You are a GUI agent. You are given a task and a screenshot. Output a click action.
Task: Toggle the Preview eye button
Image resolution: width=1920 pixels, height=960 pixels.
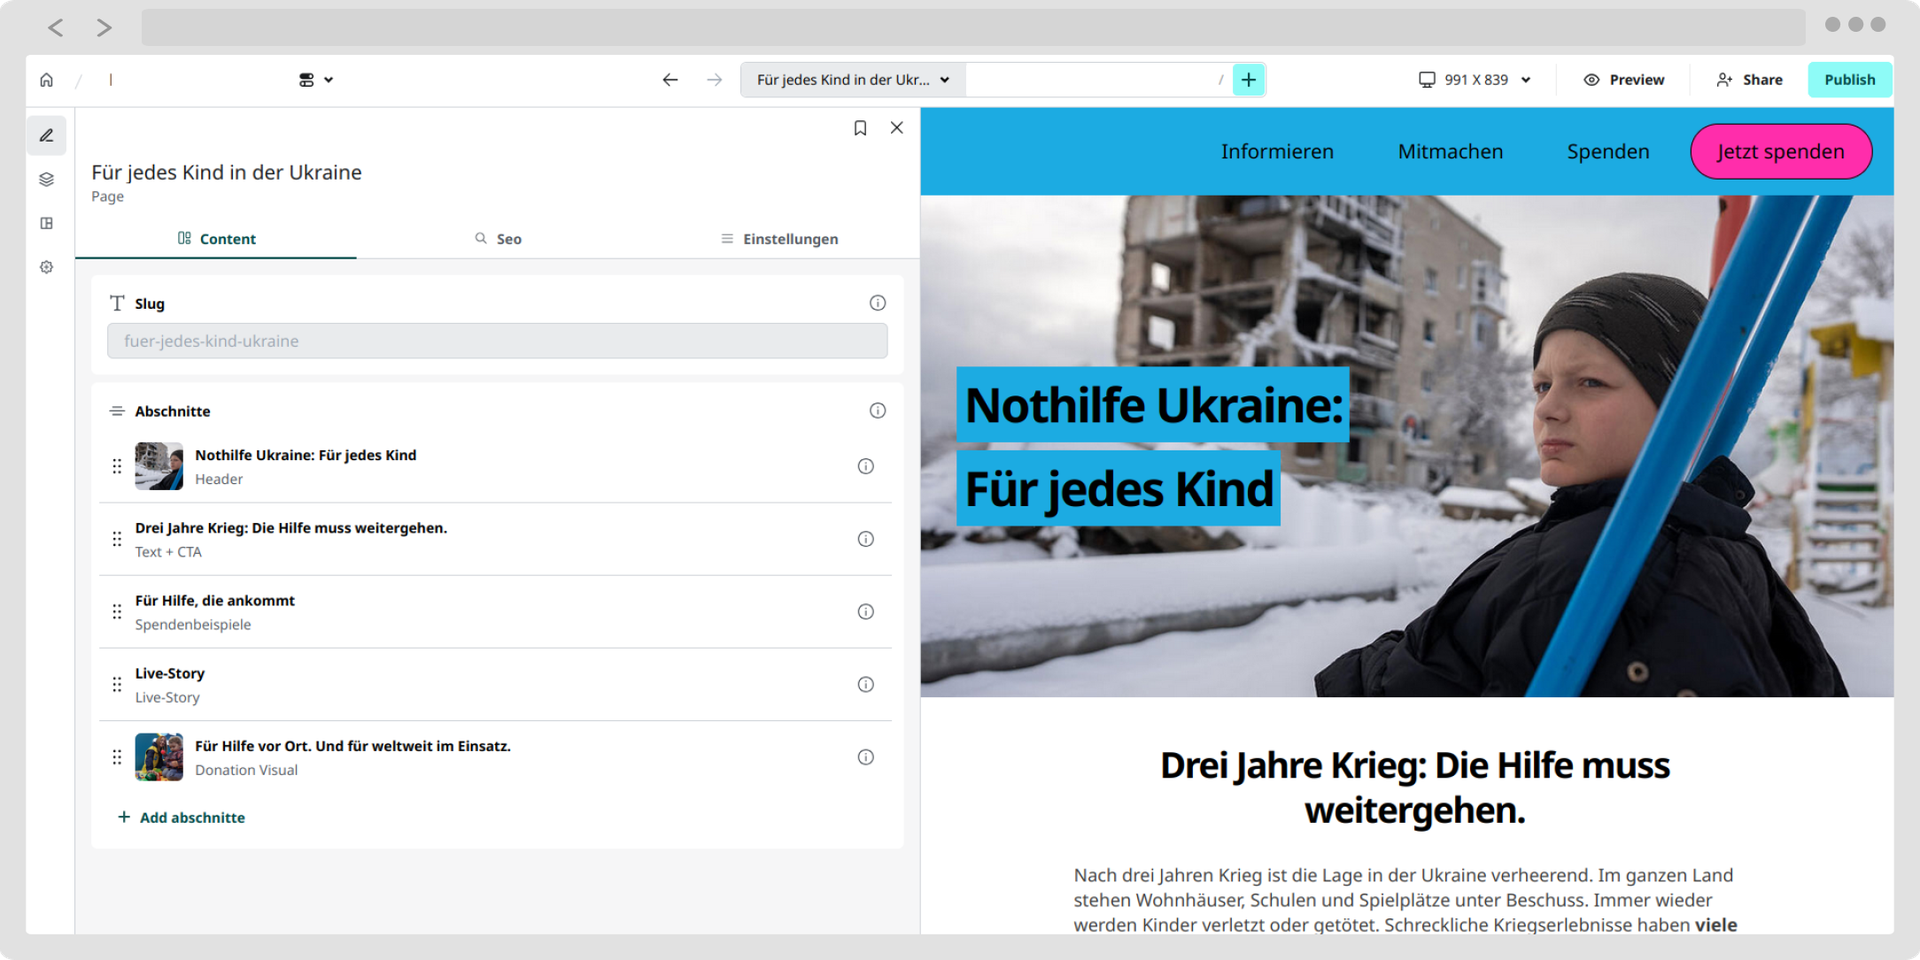point(1624,80)
